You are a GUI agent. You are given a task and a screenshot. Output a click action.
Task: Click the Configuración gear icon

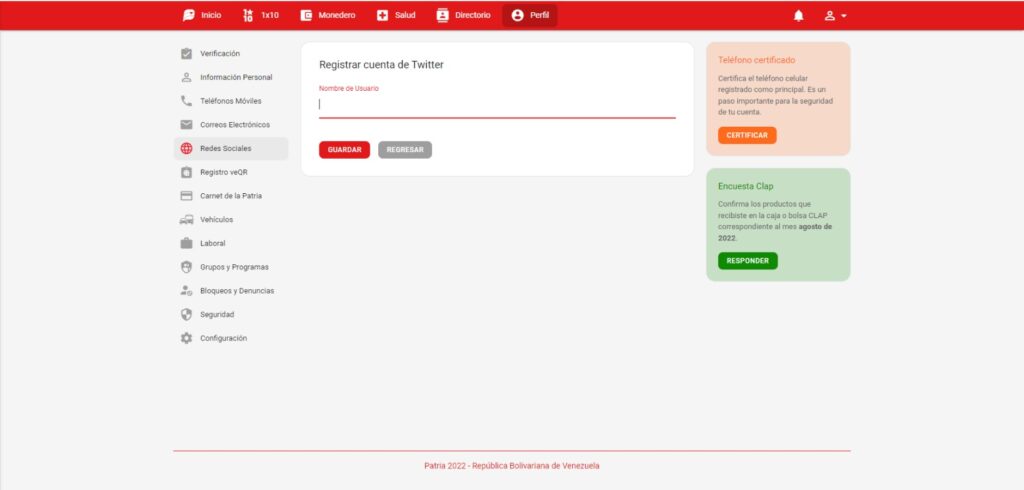pyautogui.click(x=186, y=338)
